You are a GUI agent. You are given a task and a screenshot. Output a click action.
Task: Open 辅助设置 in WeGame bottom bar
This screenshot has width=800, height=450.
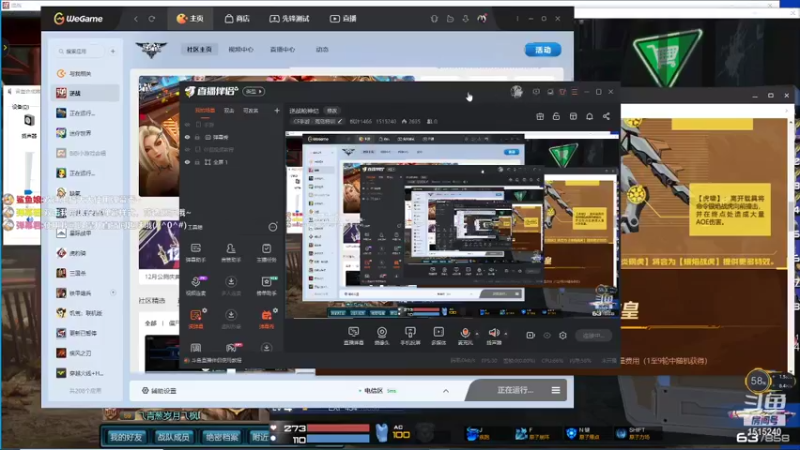(x=159, y=391)
